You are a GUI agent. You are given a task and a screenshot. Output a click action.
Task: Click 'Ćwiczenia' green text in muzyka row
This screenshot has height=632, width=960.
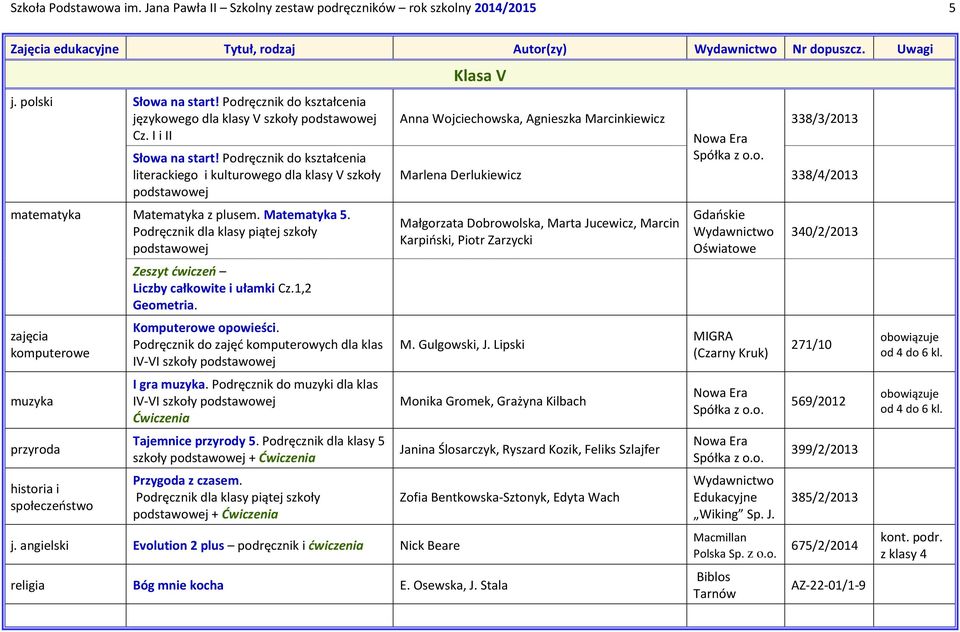(x=161, y=418)
